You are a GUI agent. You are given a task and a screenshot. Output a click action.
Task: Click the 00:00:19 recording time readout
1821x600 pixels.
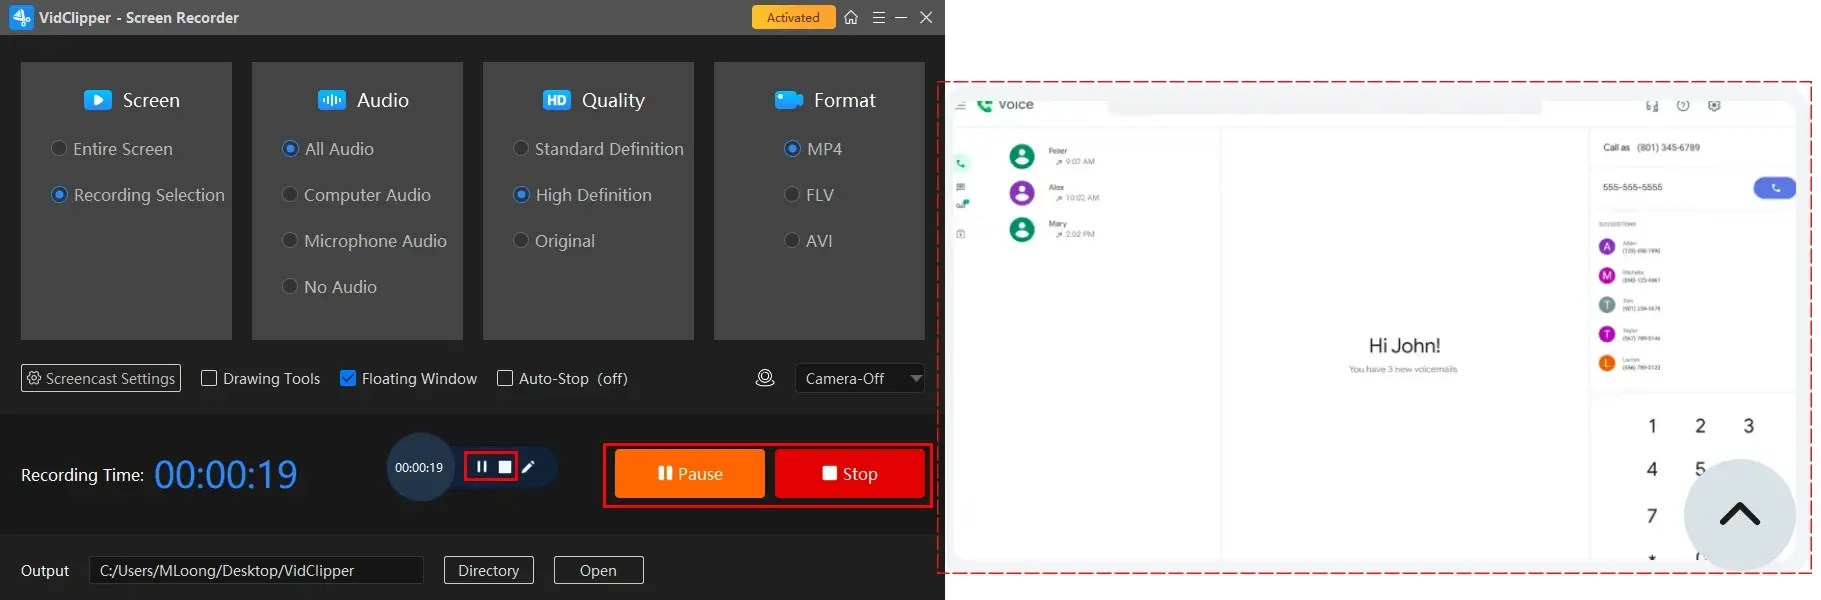point(226,474)
